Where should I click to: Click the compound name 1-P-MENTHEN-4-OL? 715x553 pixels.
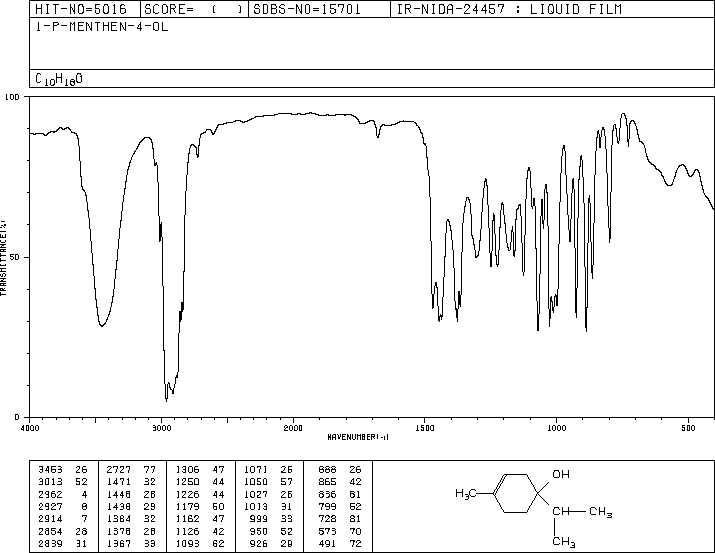tap(102, 27)
